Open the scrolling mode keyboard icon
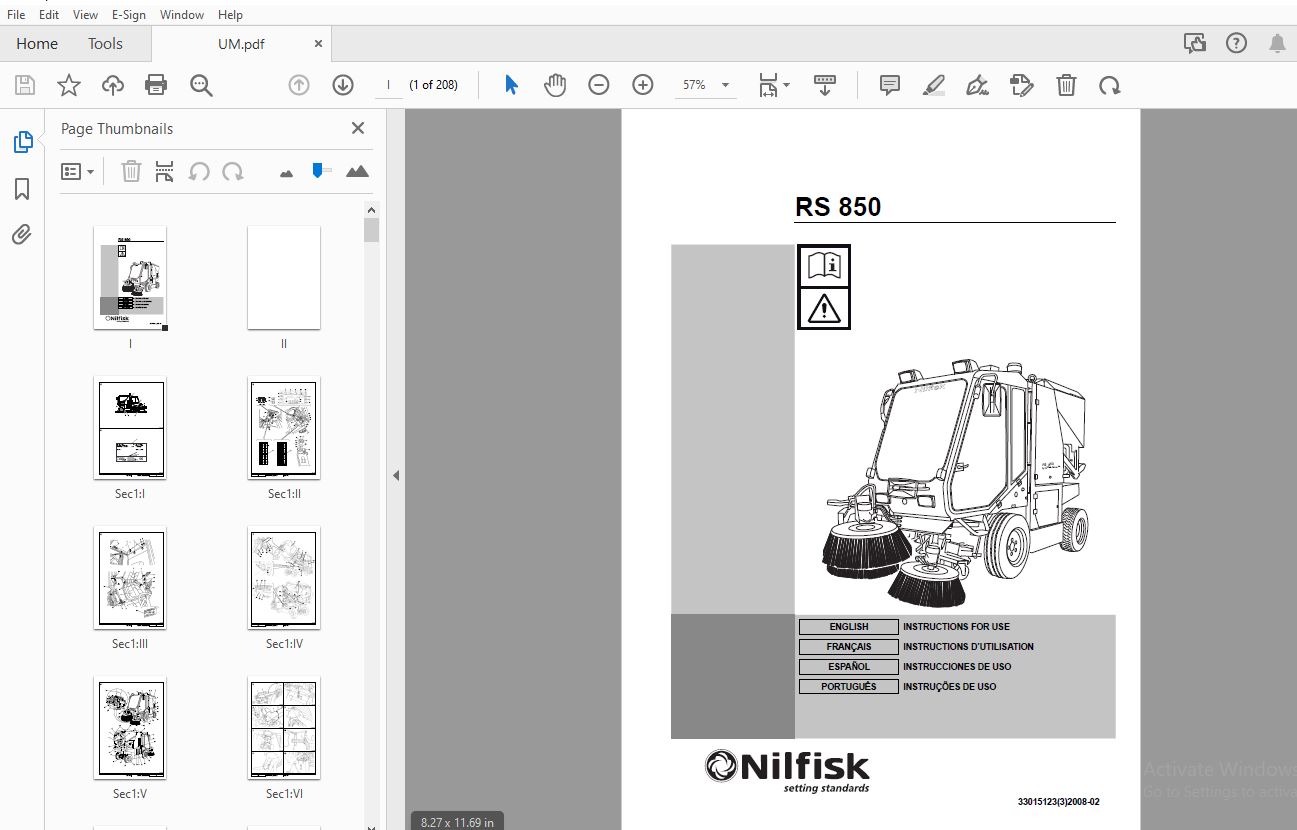This screenshot has width=1297, height=830. pos(825,85)
